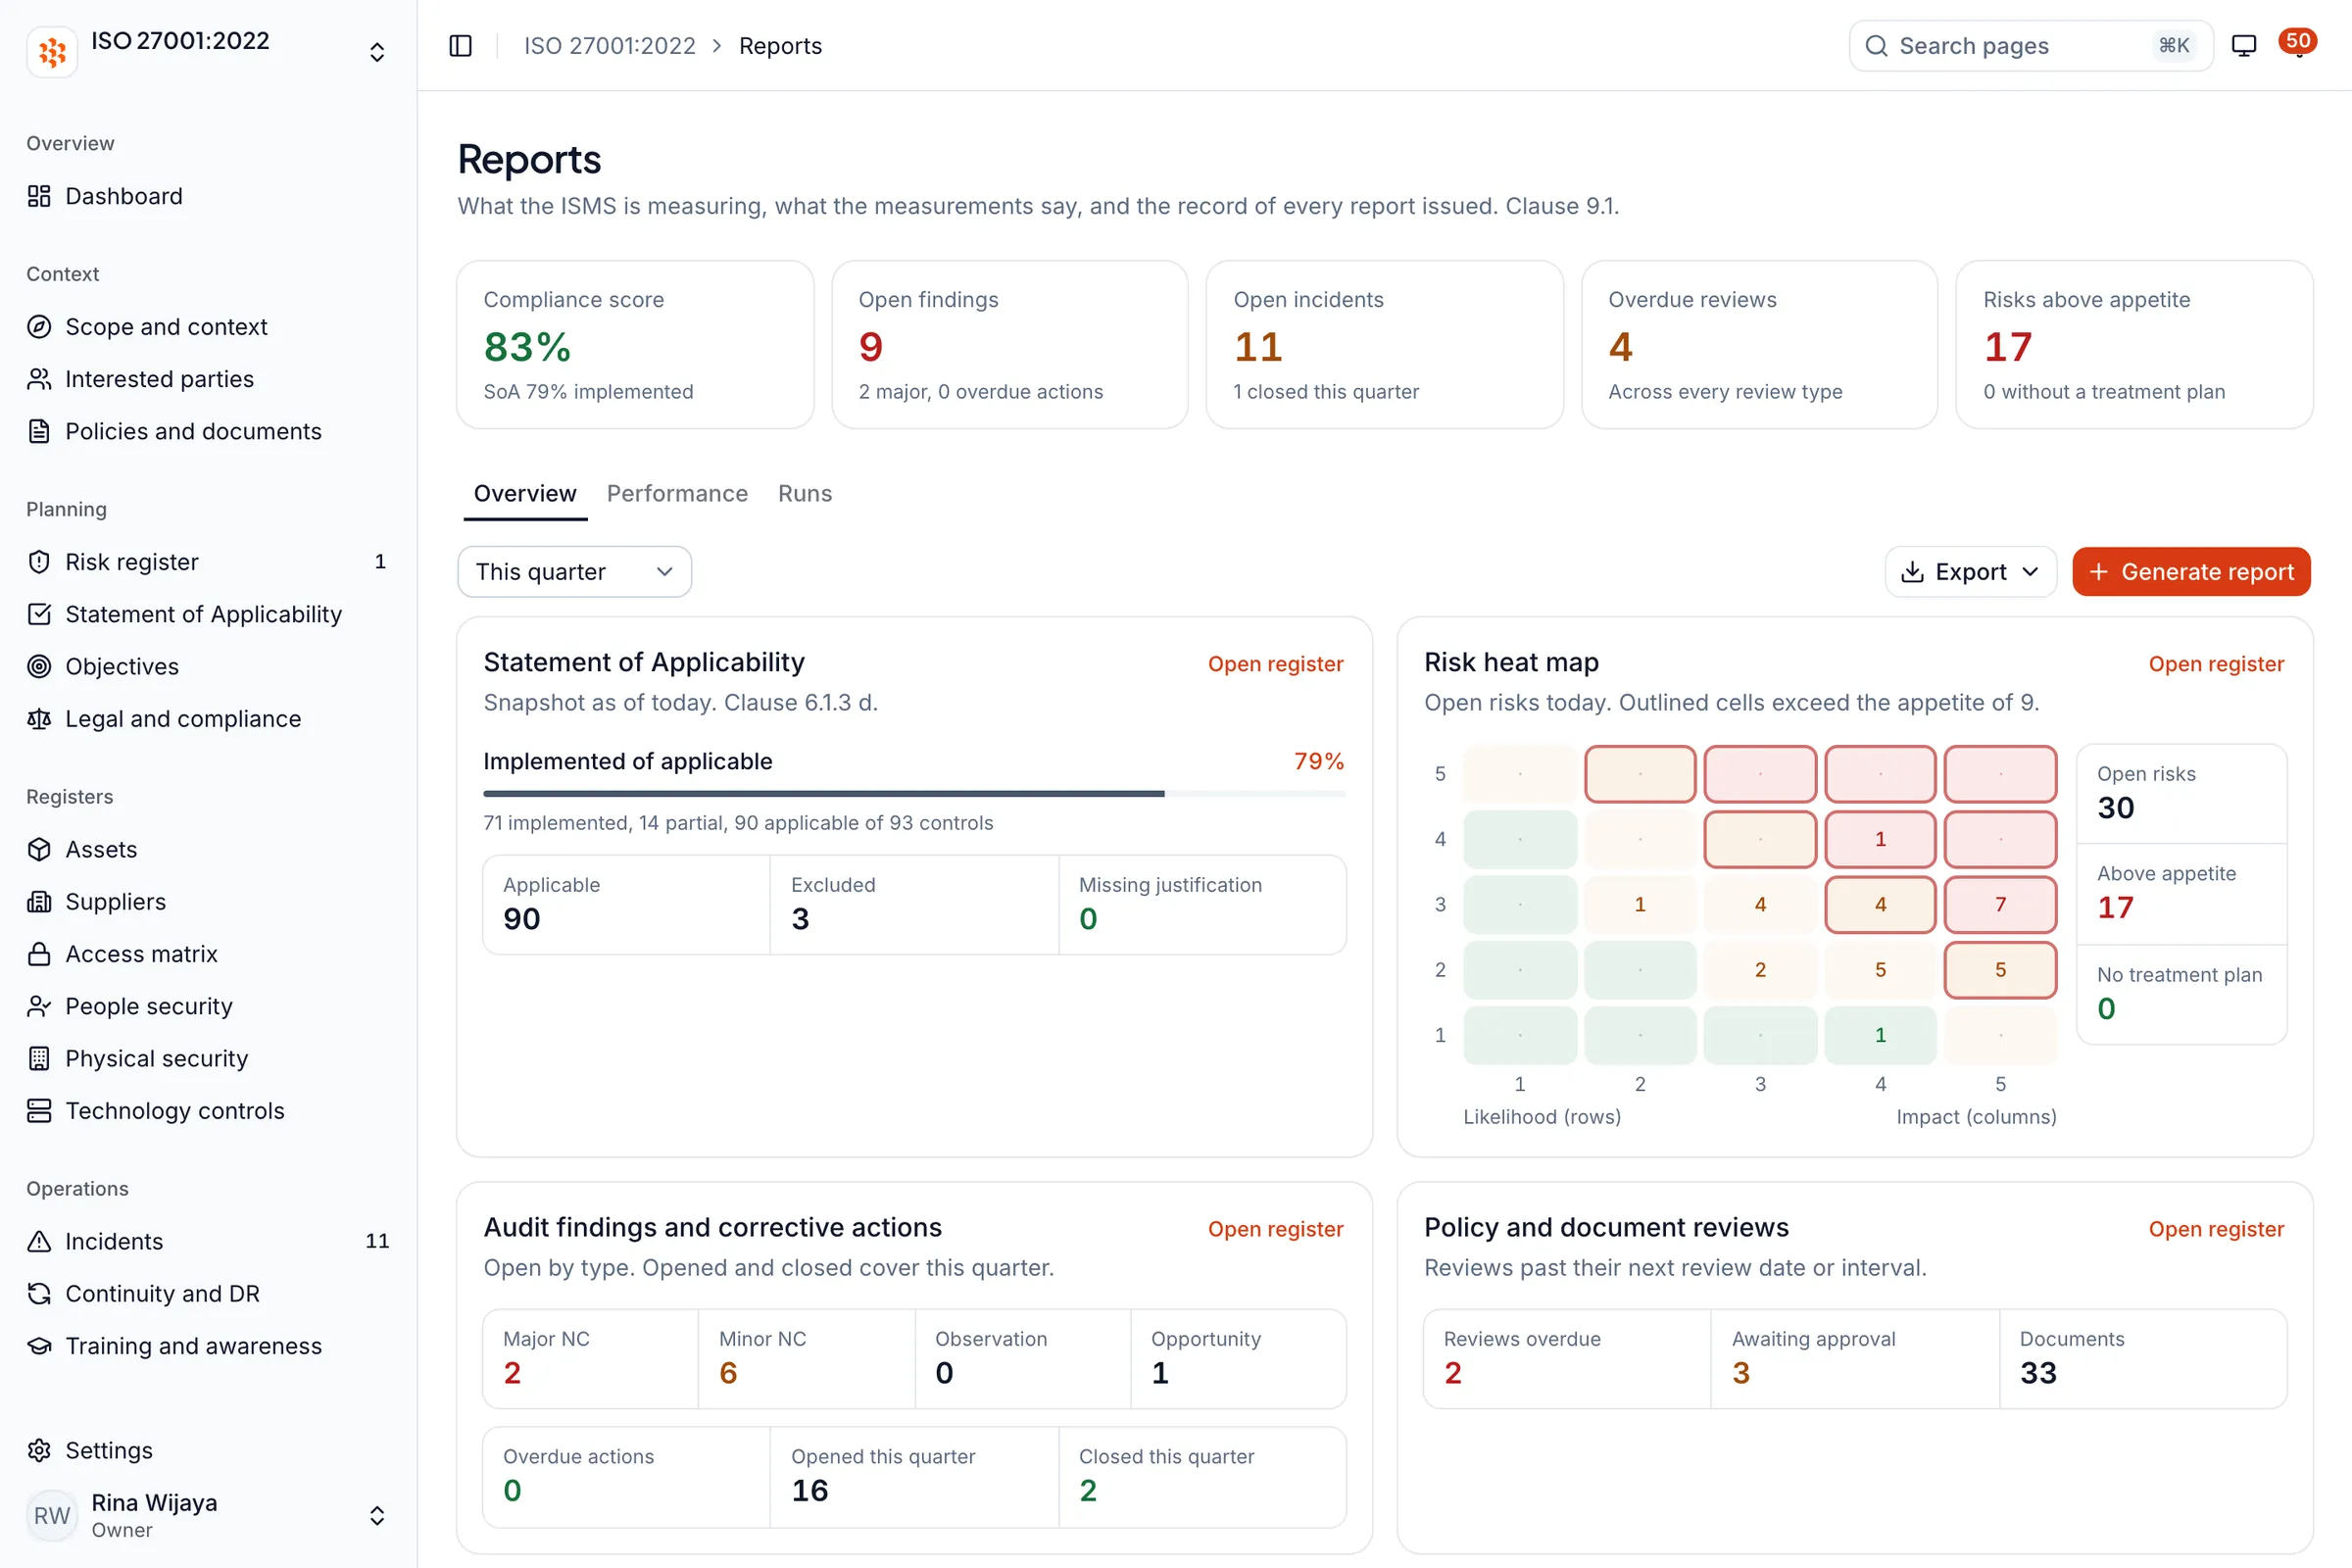Expand the Rina Wijaya user menu
The height and width of the screenshot is (1568, 2352).
coord(208,1515)
